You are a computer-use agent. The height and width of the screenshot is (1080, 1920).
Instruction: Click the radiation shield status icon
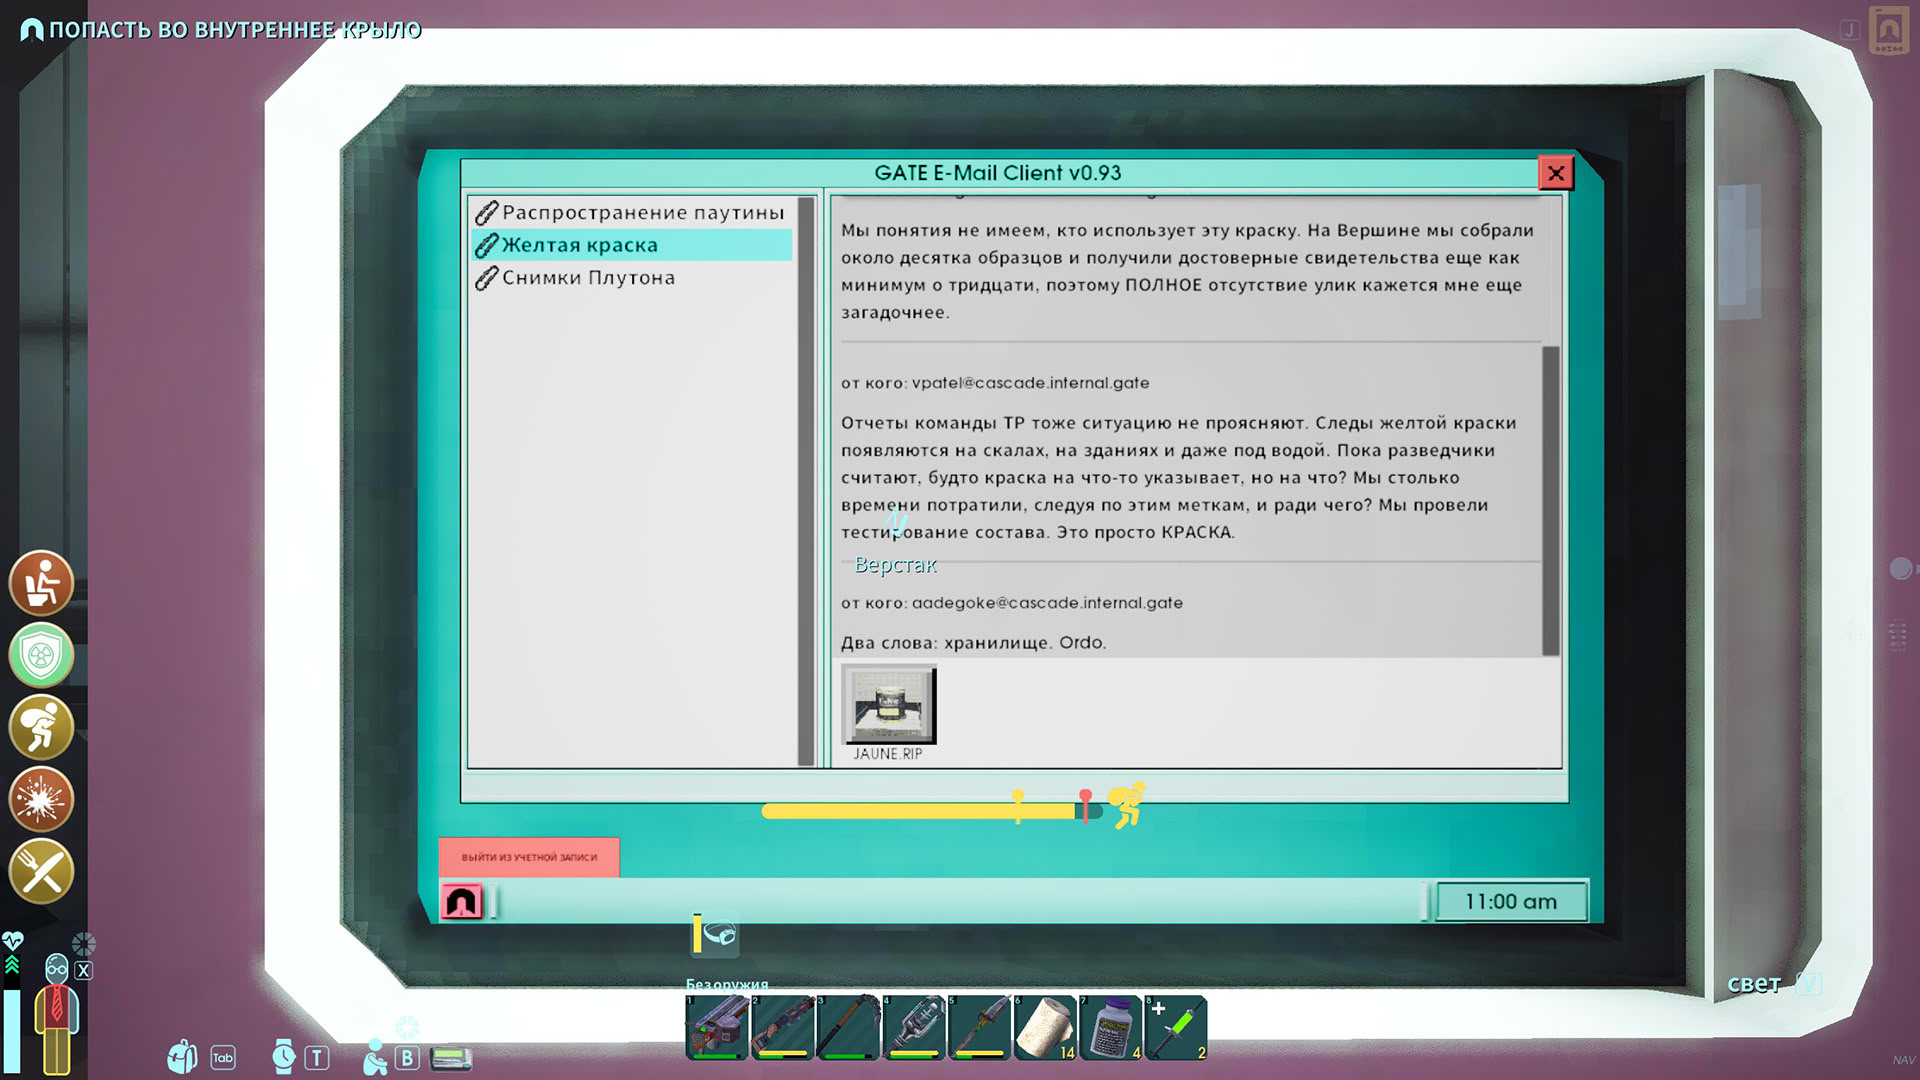[x=41, y=655]
